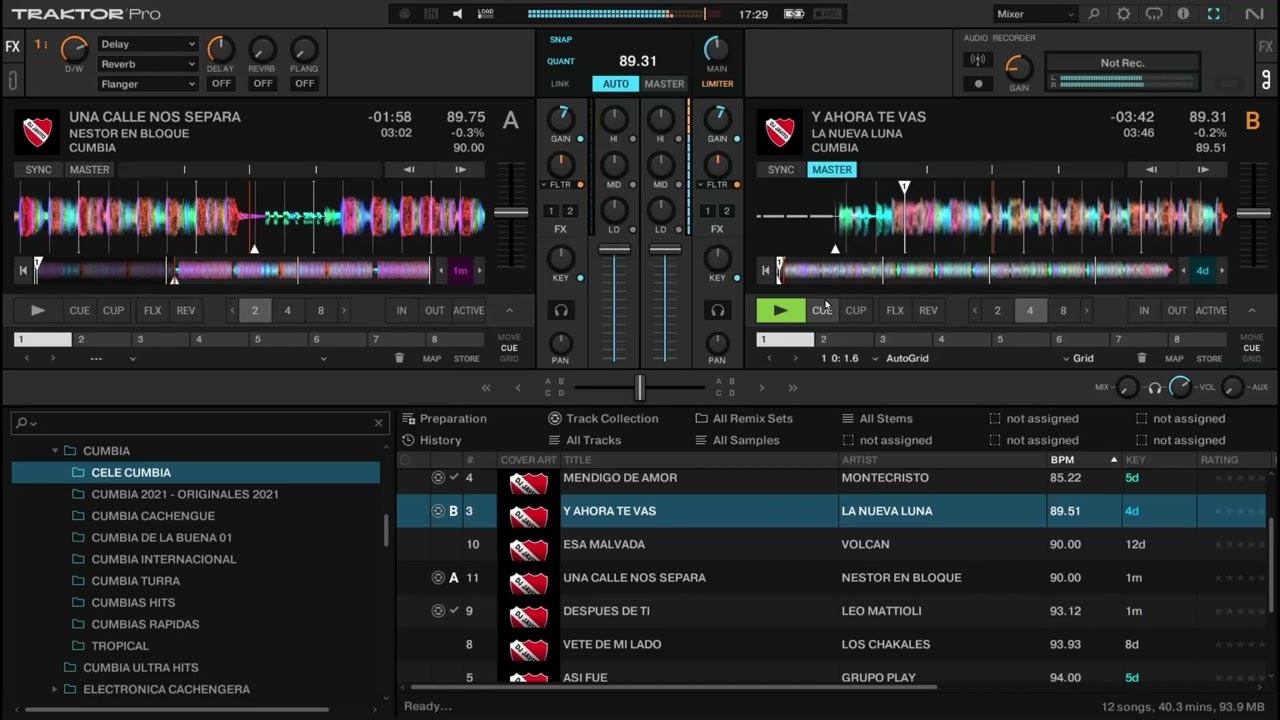Click the search magnifier icon in header

click(x=1093, y=14)
